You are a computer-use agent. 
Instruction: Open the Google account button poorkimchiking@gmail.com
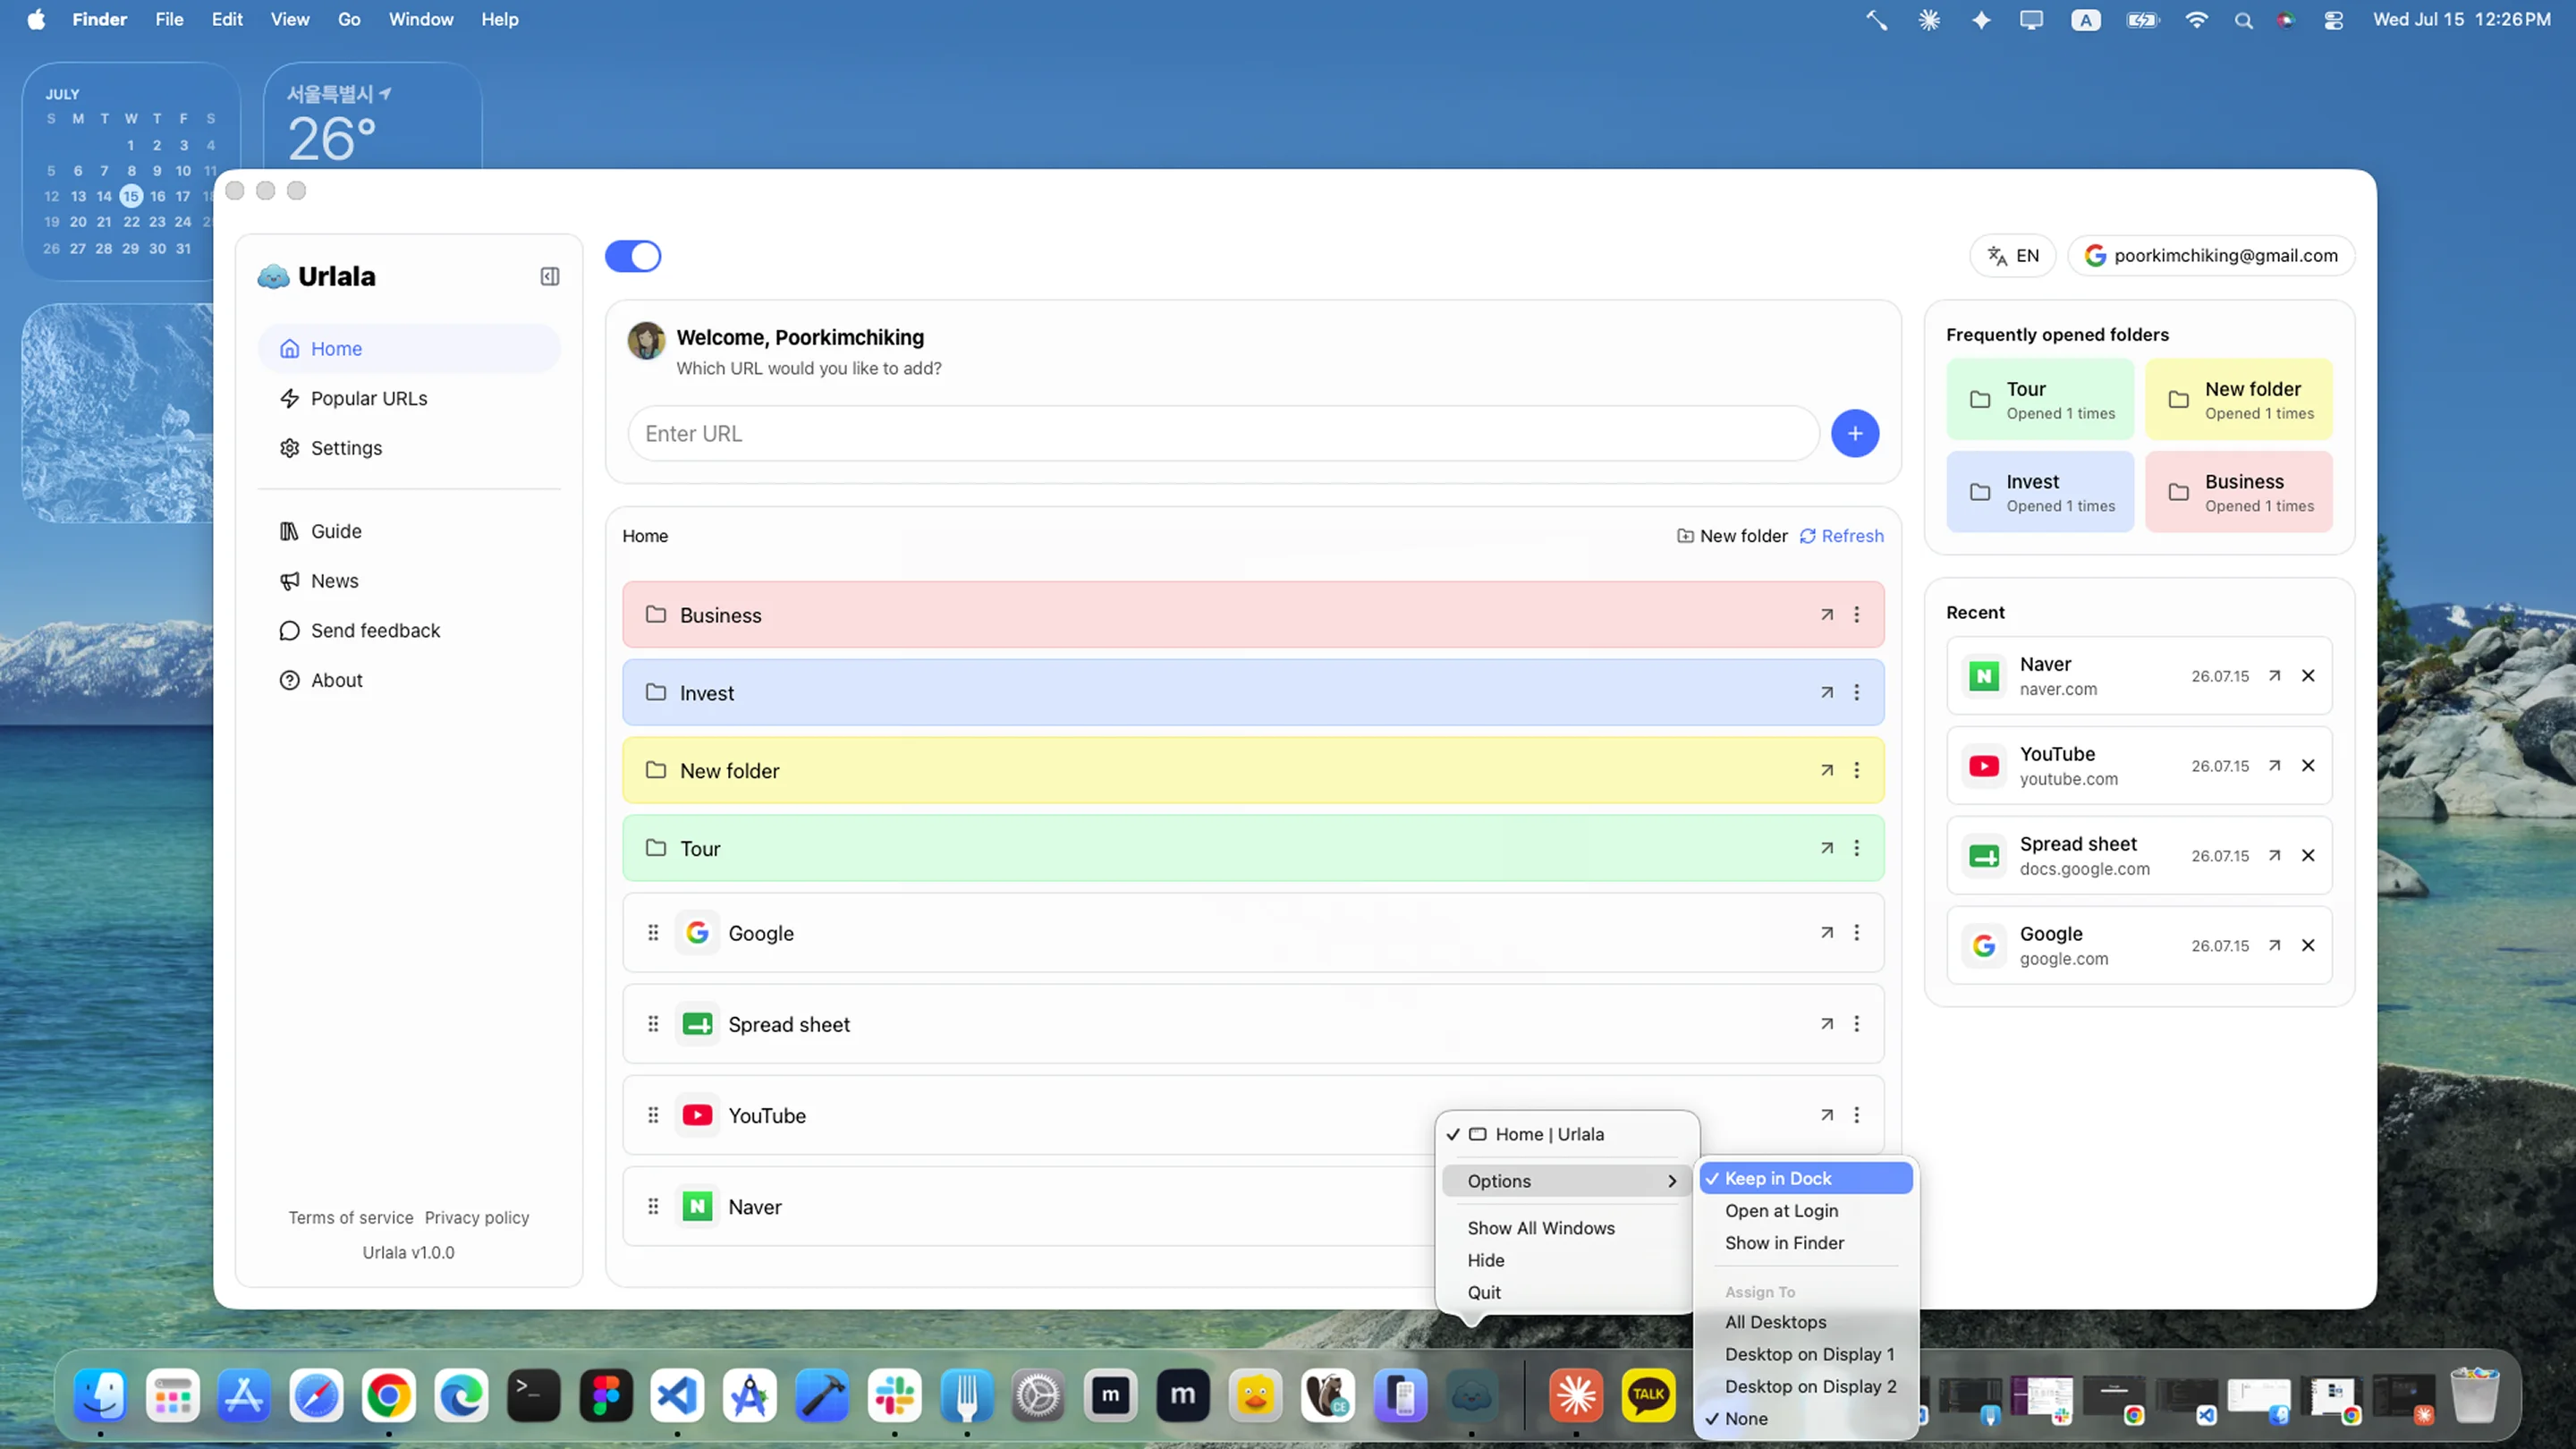2211,256
